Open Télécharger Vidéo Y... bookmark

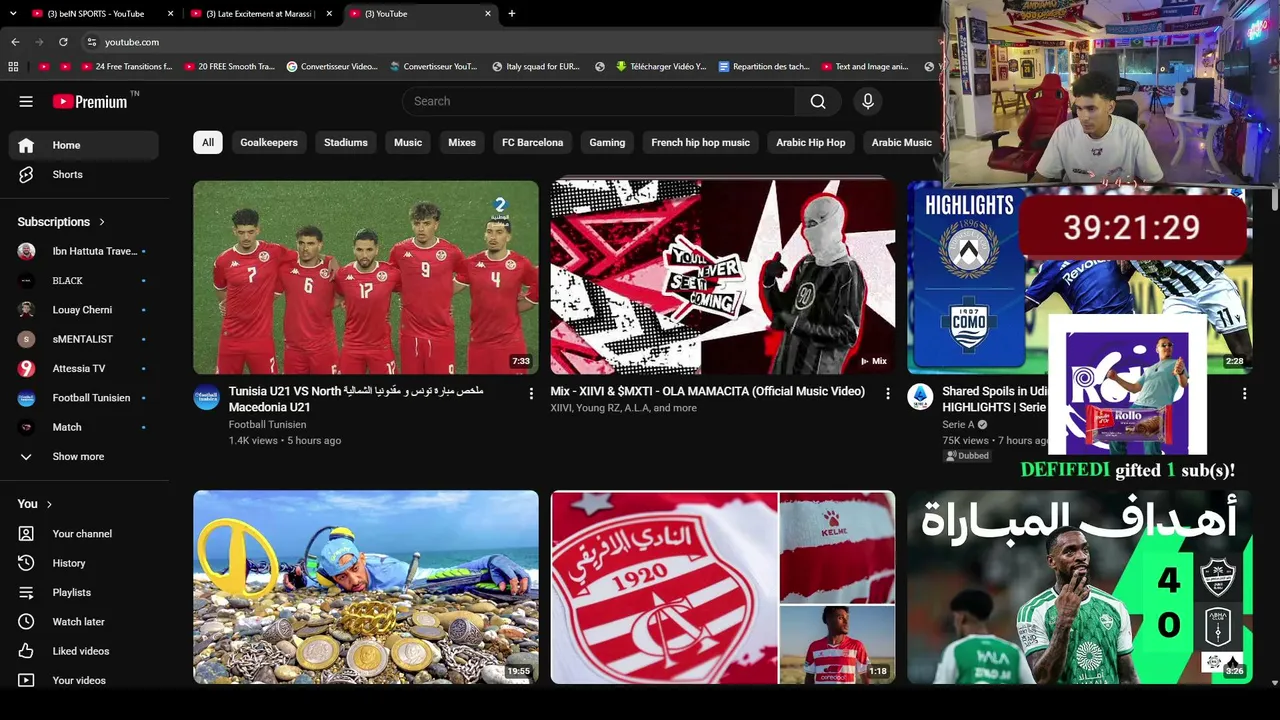pyautogui.click(x=661, y=67)
